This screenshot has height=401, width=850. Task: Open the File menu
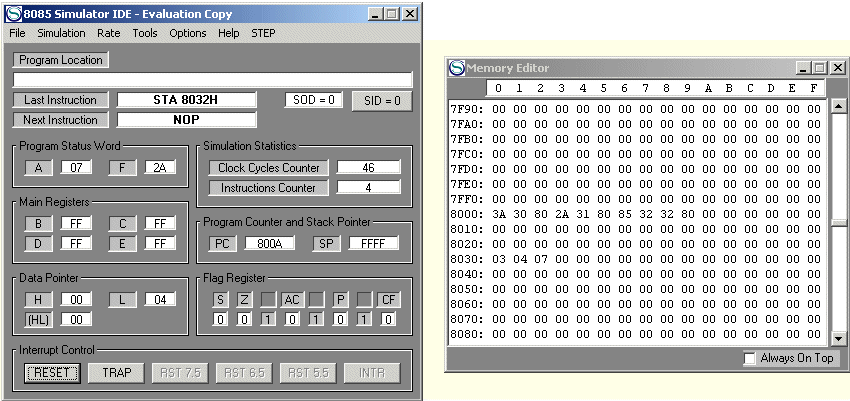(x=17, y=33)
